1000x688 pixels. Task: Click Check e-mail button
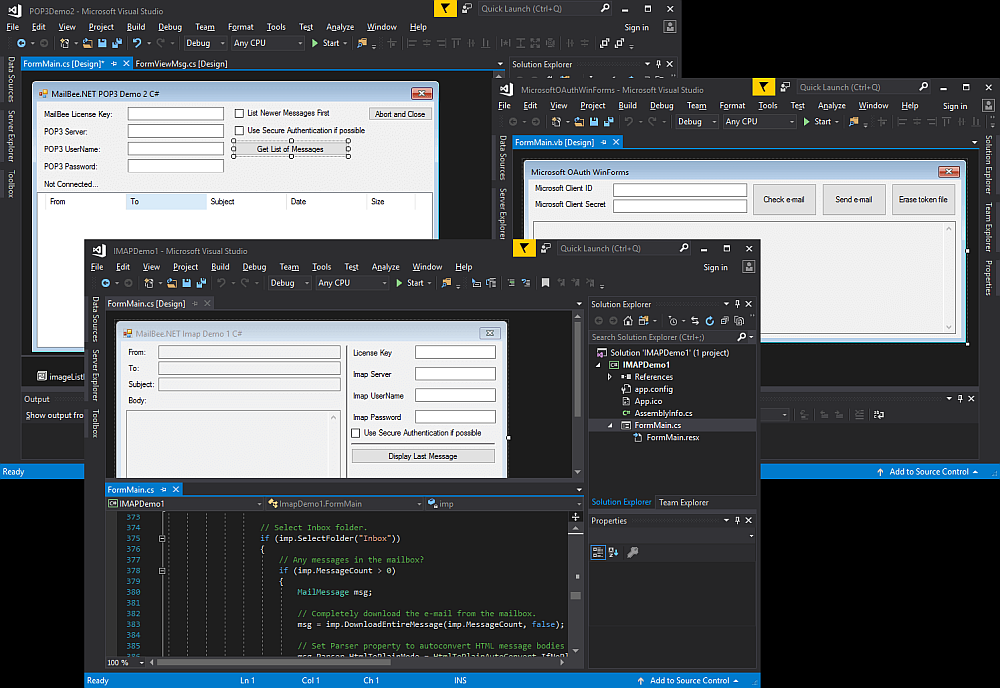(784, 200)
